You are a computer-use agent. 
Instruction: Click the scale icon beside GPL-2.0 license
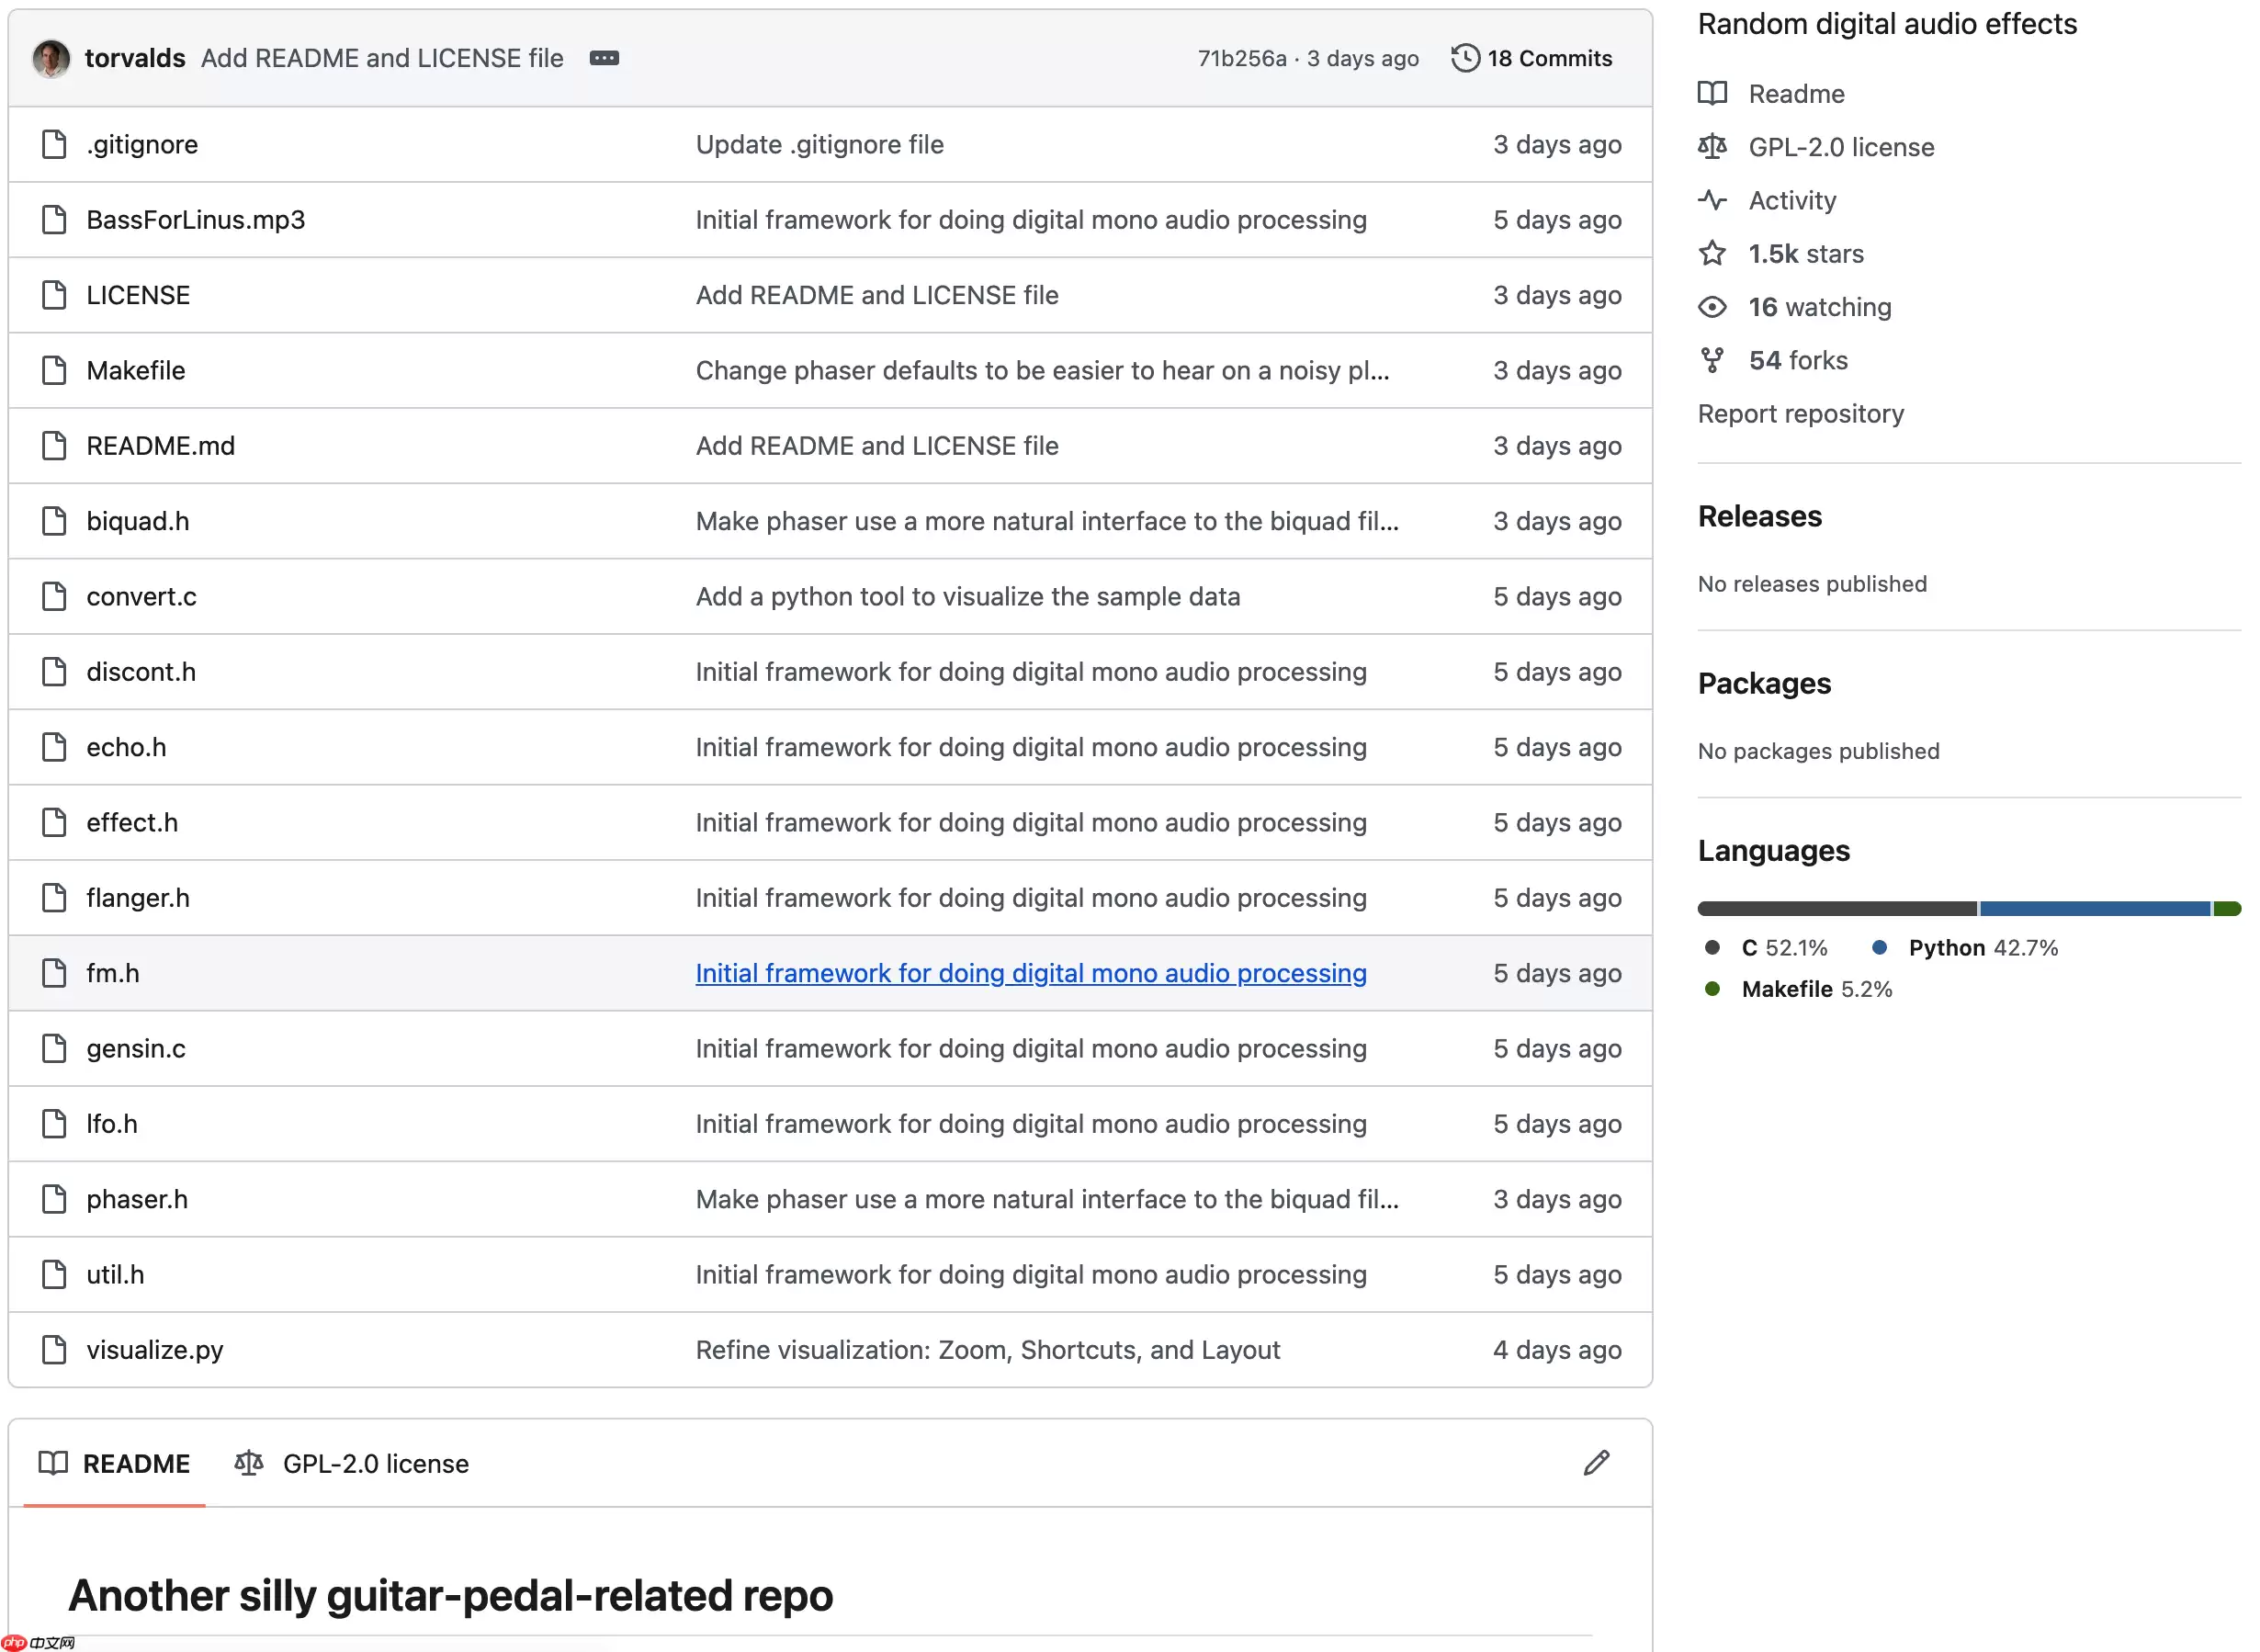[x=1712, y=147]
